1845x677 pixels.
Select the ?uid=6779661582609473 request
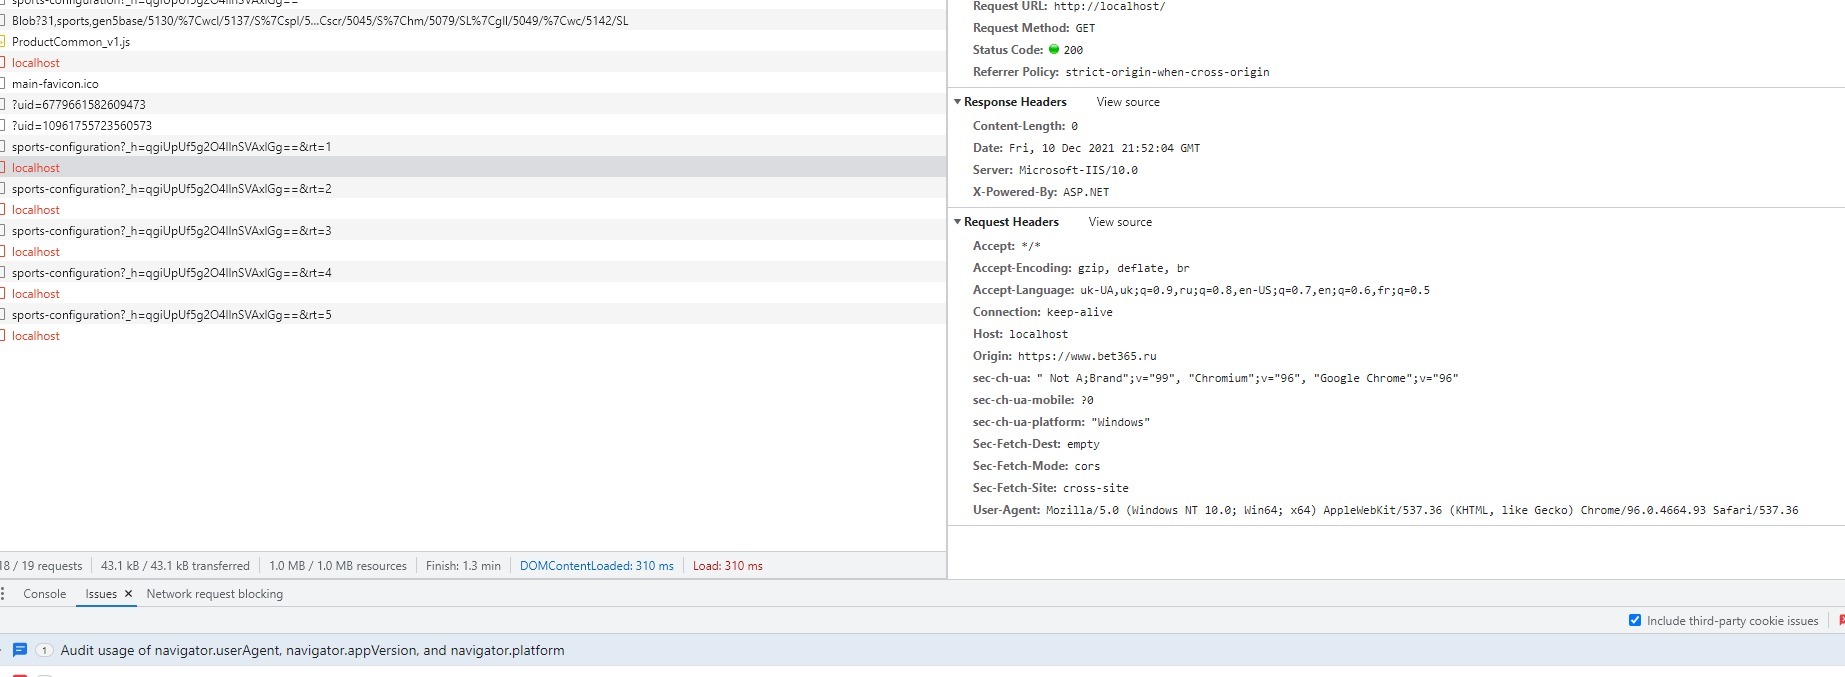coord(473,104)
